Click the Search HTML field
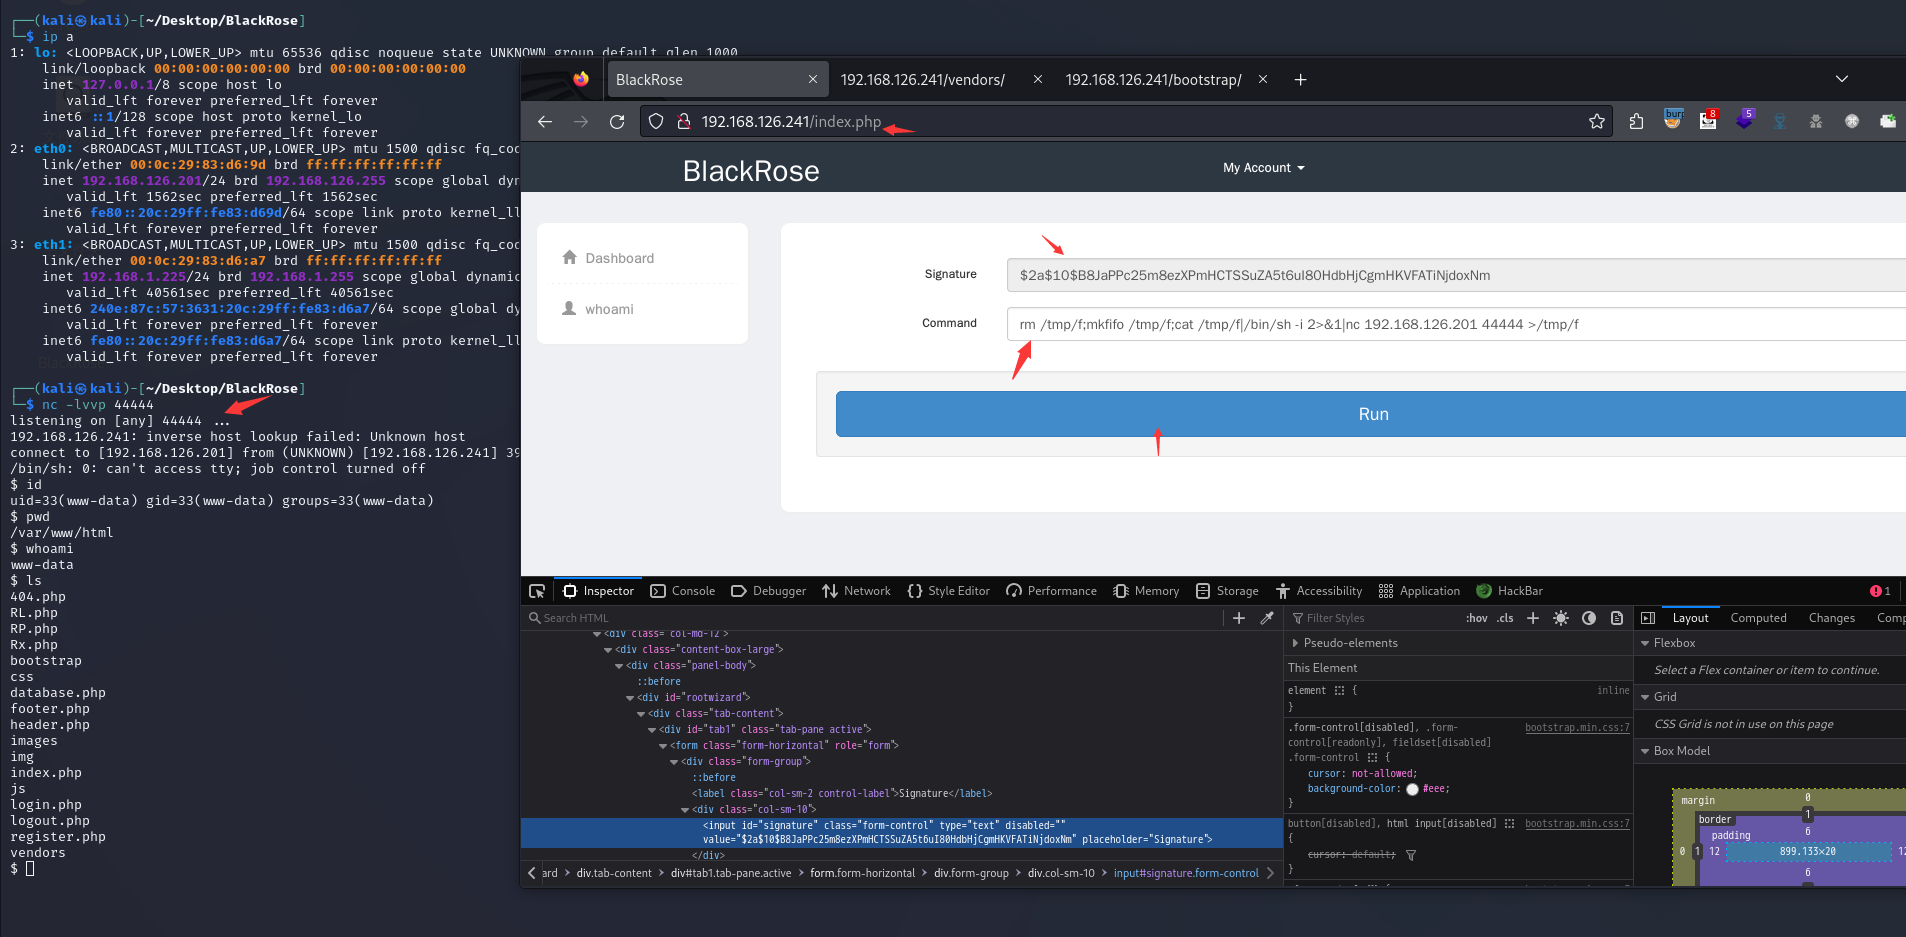Image resolution: width=1906 pixels, height=937 pixels. click(x=873, y=618)
